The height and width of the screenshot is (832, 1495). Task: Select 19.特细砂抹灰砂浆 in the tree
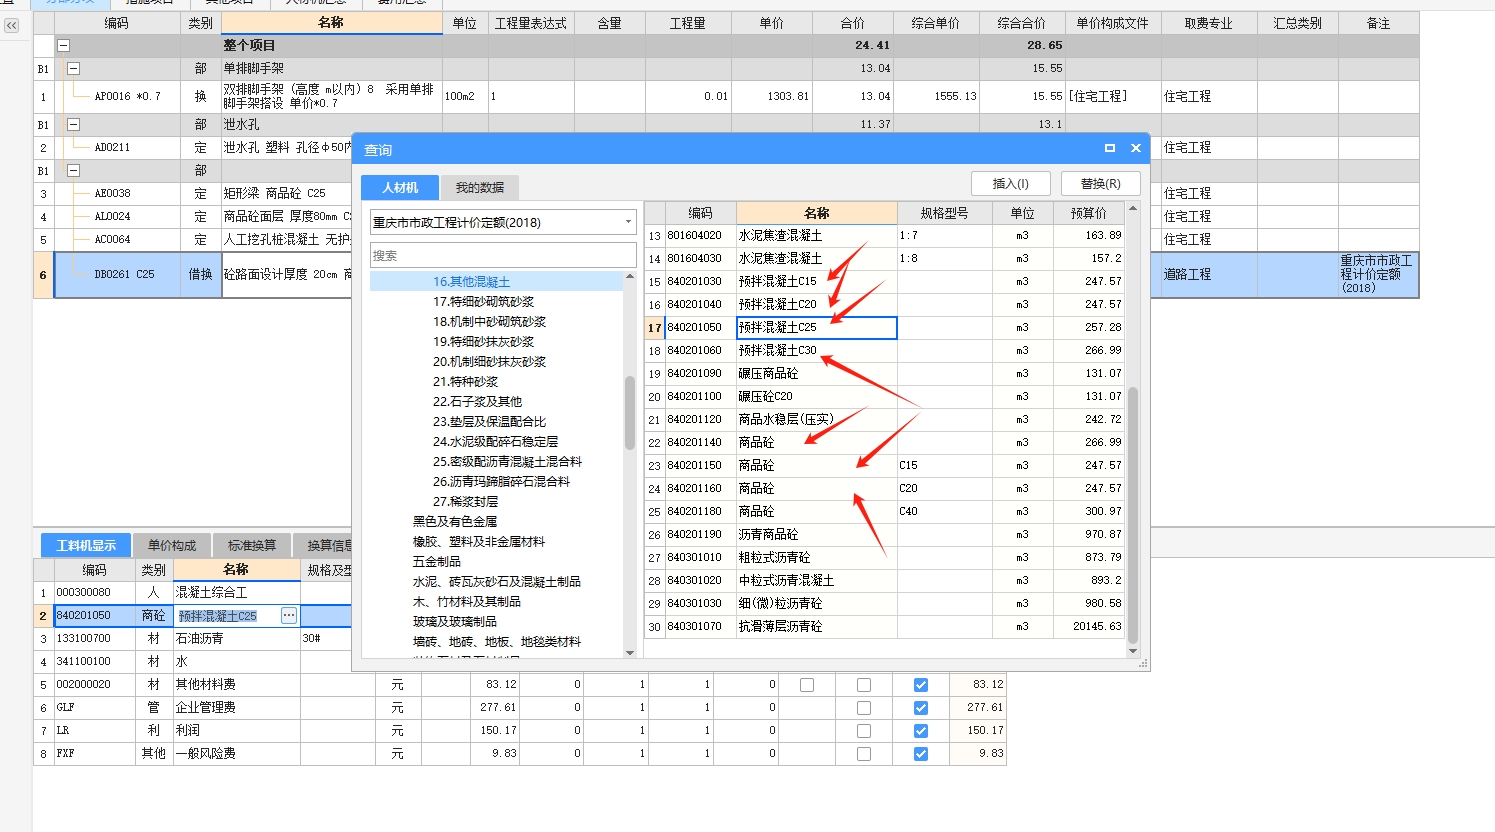[x=483, y=342]
